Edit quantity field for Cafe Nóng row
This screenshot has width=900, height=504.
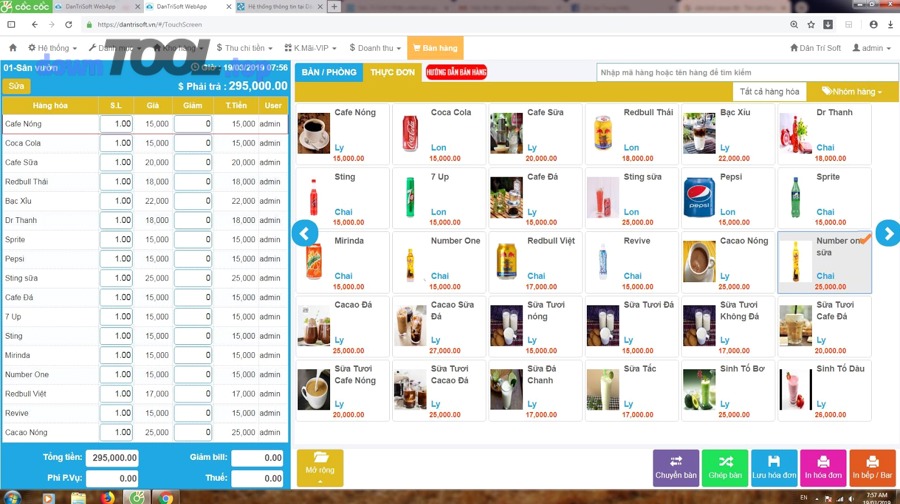point(116,123)
